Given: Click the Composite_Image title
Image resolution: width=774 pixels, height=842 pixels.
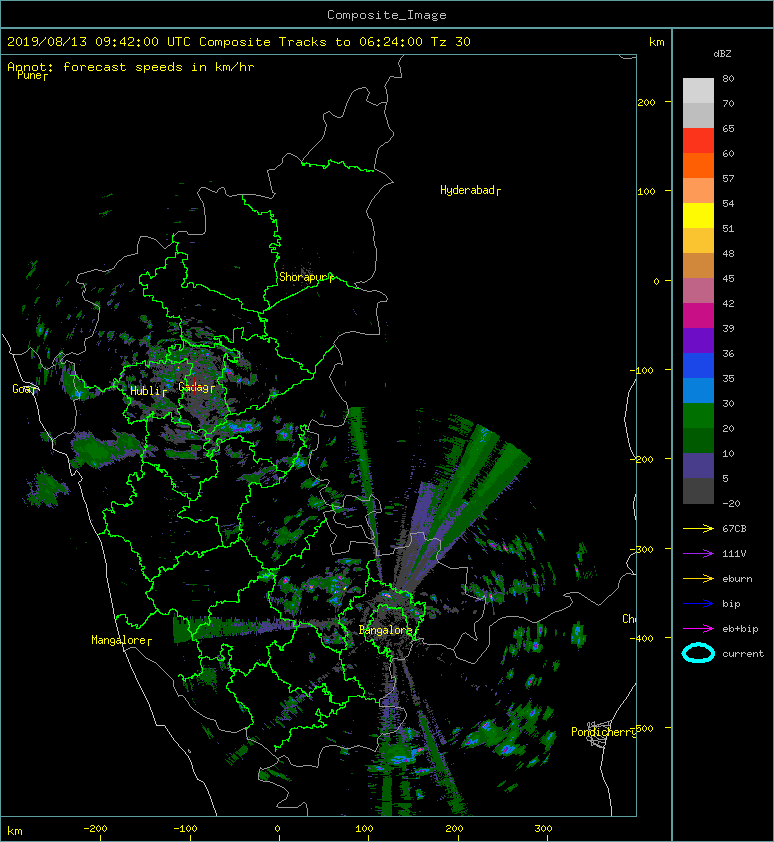Looking at the screenshot, I should pyautogui.click(x=387, y=15).
